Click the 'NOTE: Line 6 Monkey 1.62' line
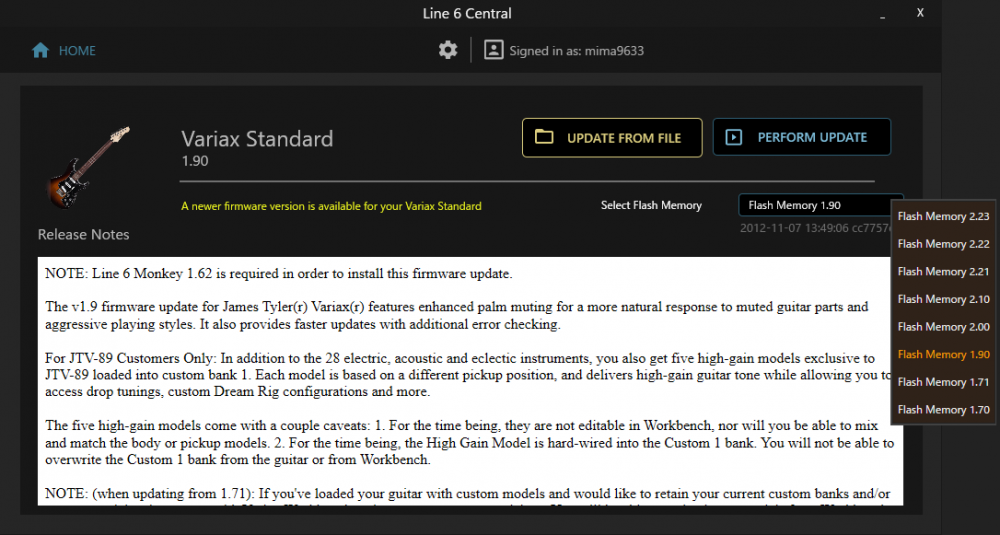This screenshot has height=535, width=1000. pos(279,274)
